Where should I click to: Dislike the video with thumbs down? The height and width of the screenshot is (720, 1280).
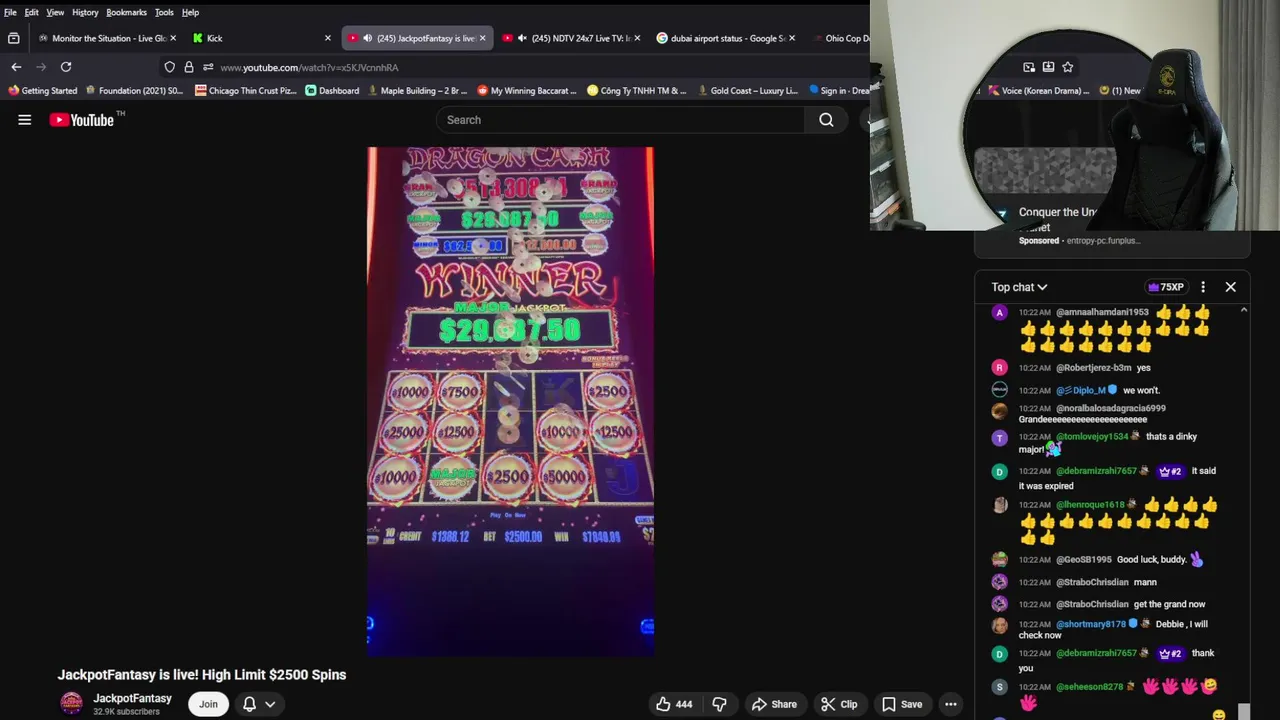pos(719,704)
